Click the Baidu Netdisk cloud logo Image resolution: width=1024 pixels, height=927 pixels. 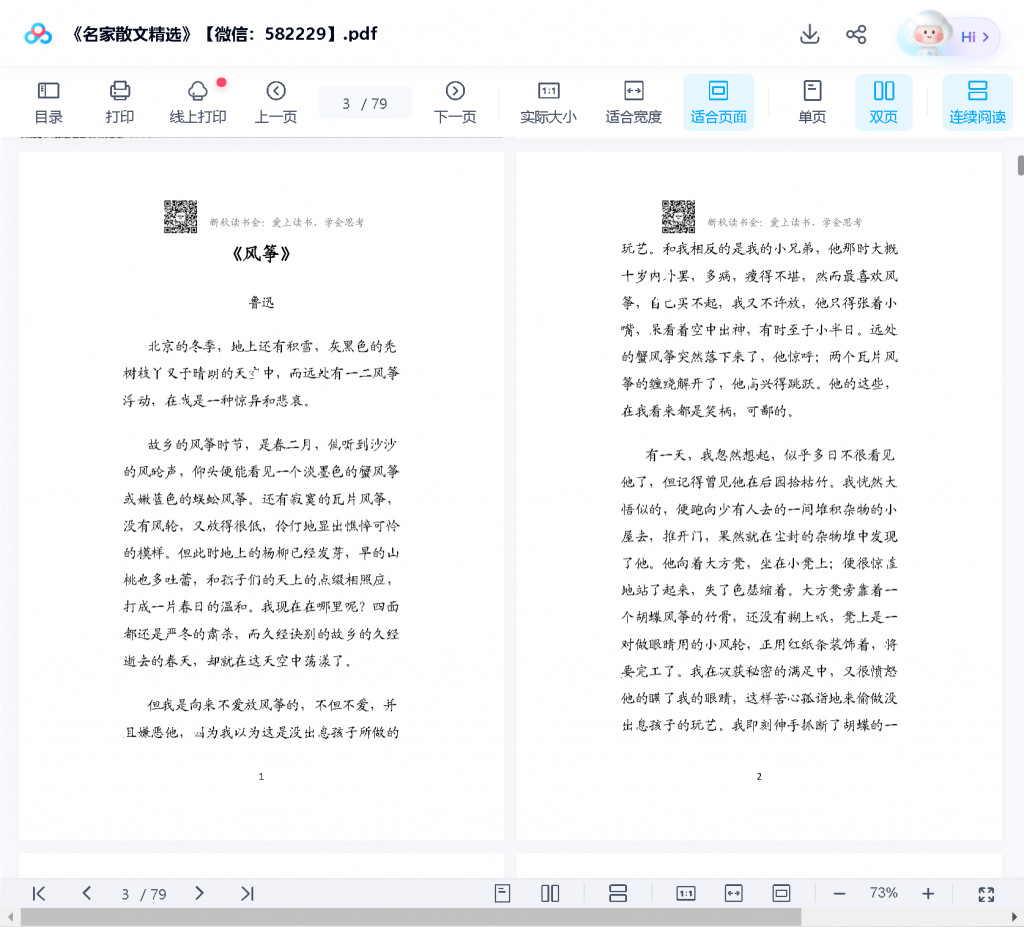pos(38,34)
